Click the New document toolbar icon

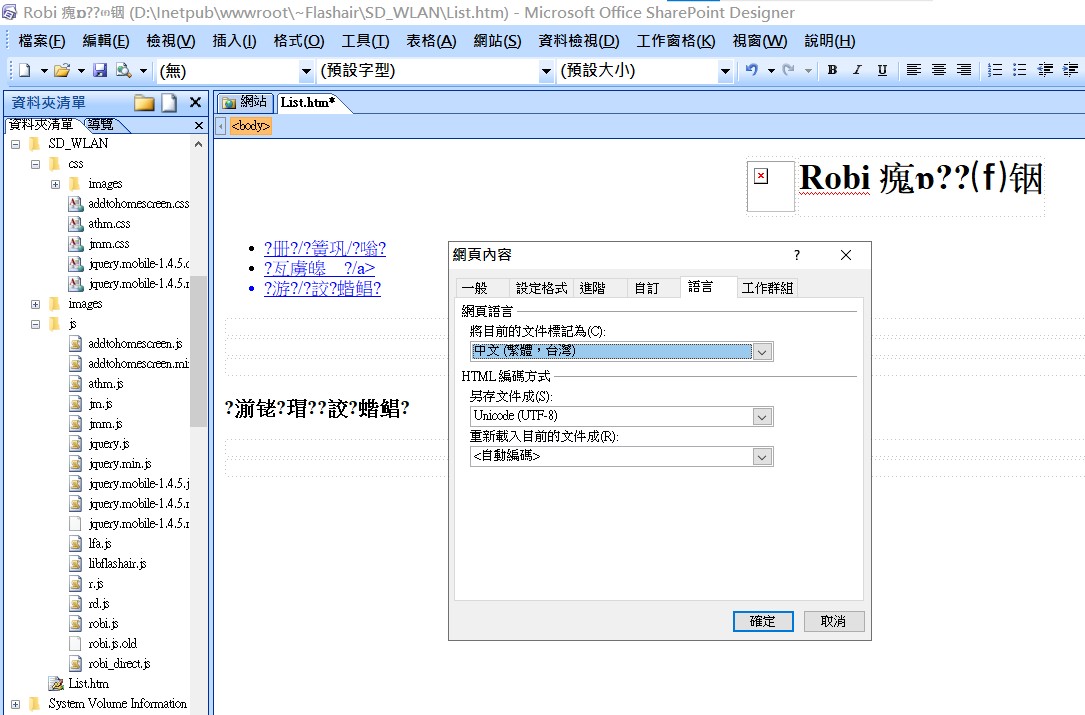25,70
